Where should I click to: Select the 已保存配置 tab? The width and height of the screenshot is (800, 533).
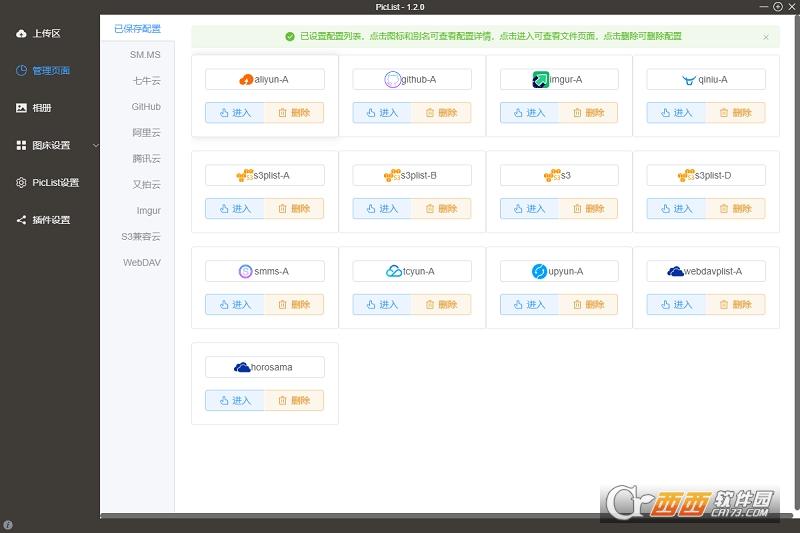pos(137,29)
